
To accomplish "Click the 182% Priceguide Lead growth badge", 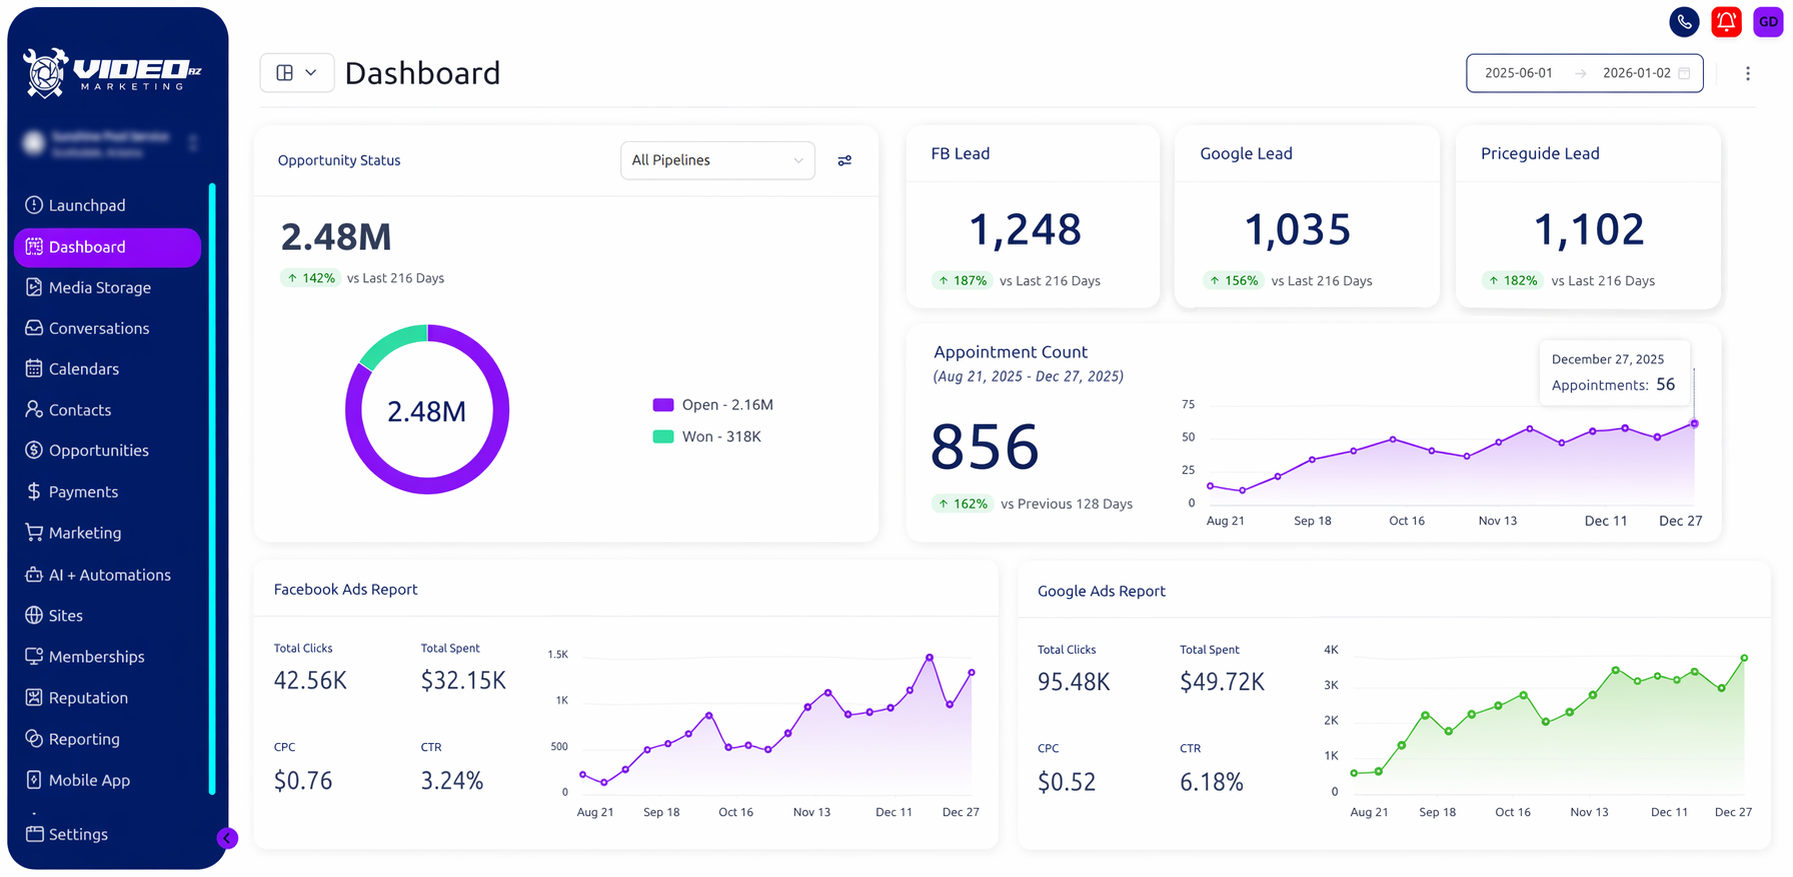I will point(1512,281).
